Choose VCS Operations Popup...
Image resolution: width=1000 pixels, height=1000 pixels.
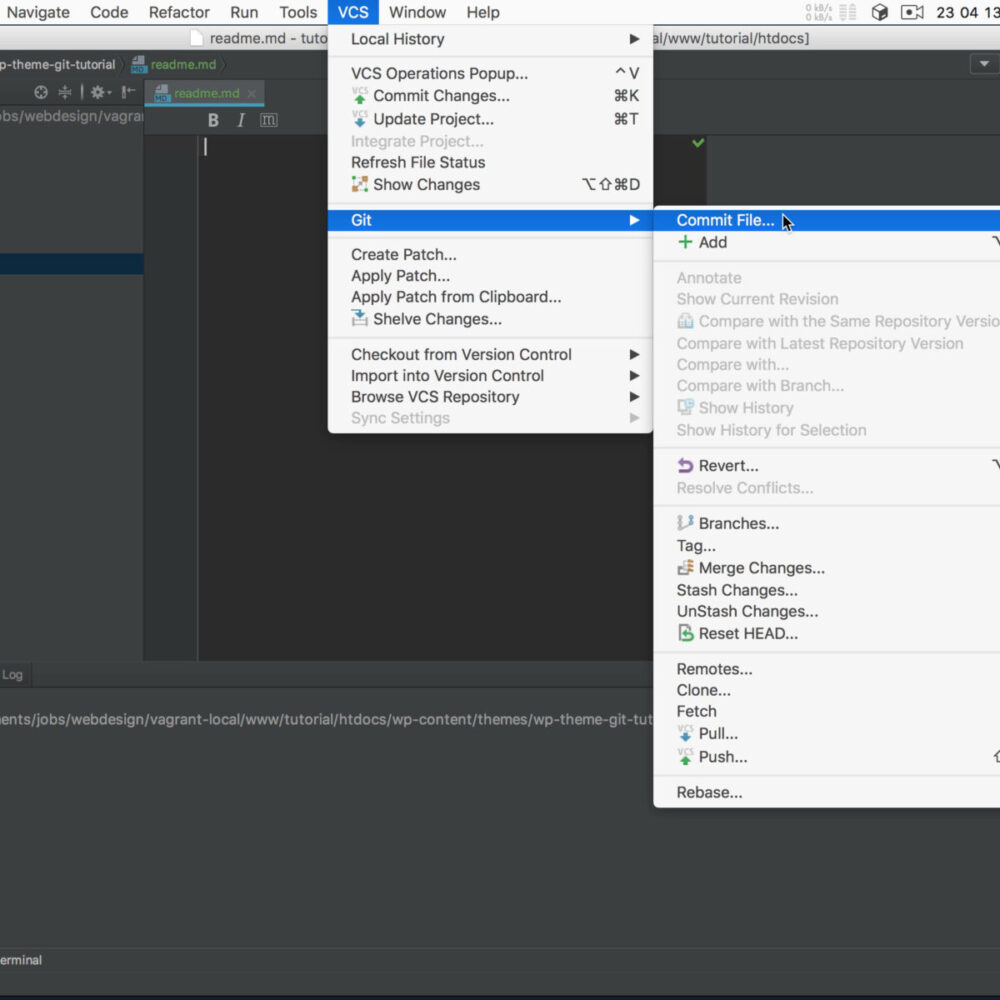click(490, 73)
